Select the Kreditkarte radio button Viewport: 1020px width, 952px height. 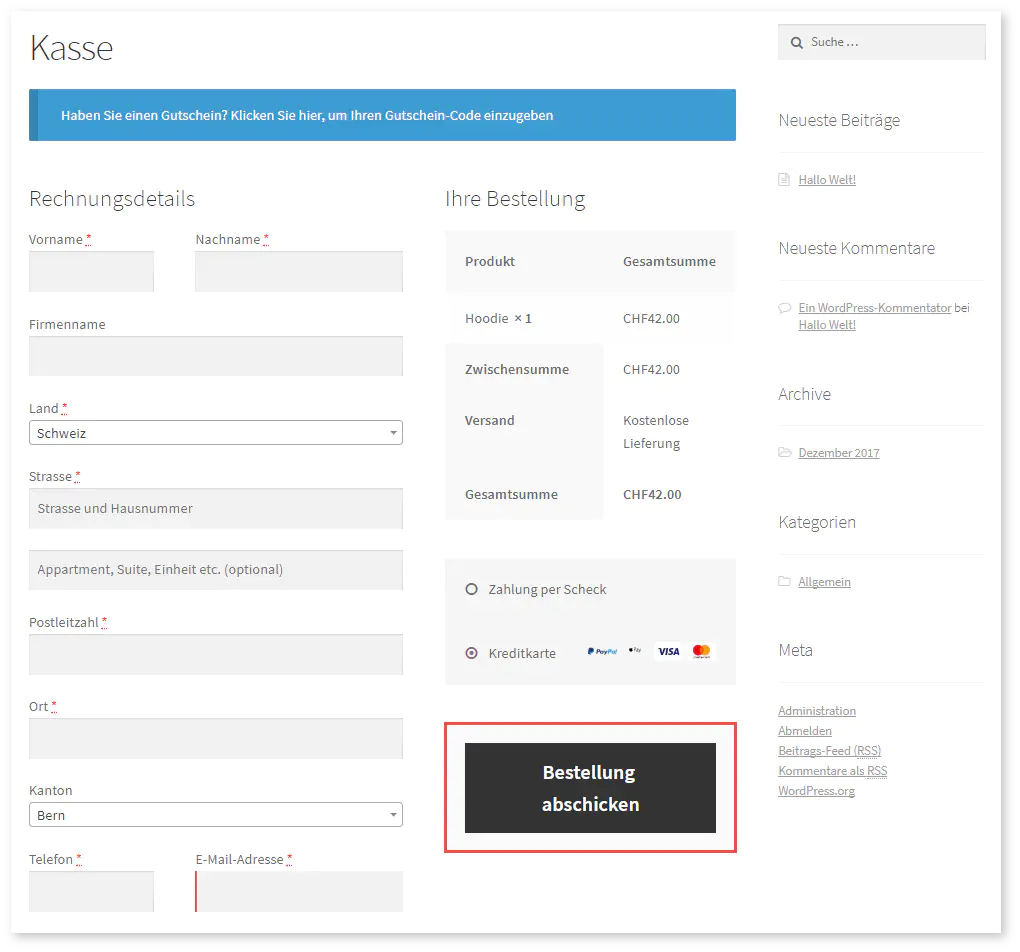(x=472, y=653)
